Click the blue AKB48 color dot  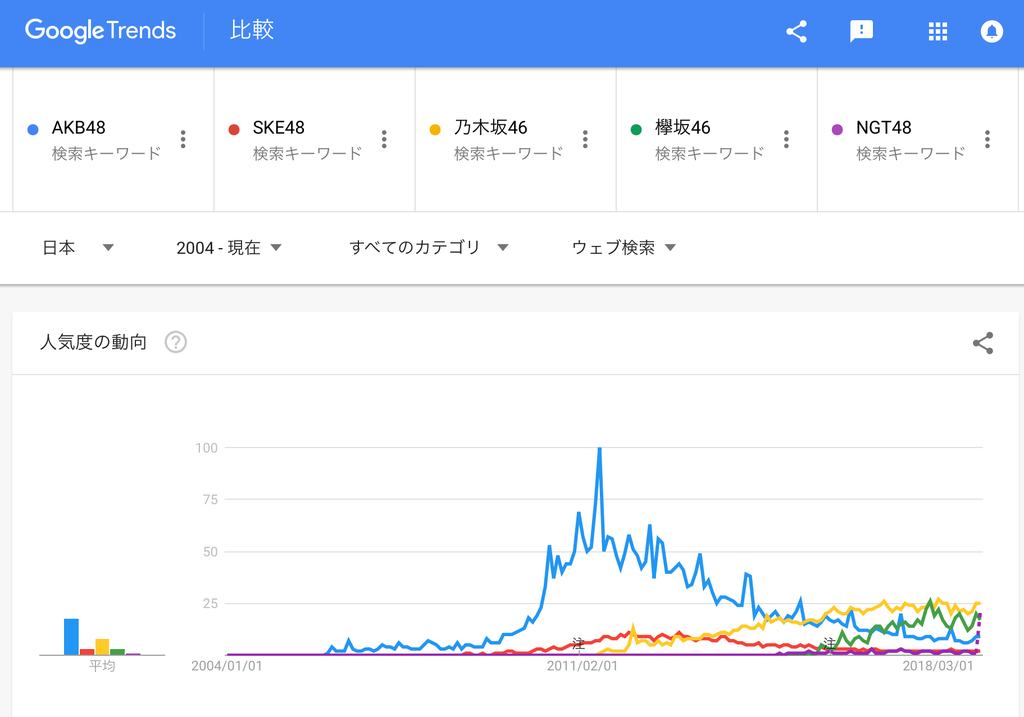point(33,129)
